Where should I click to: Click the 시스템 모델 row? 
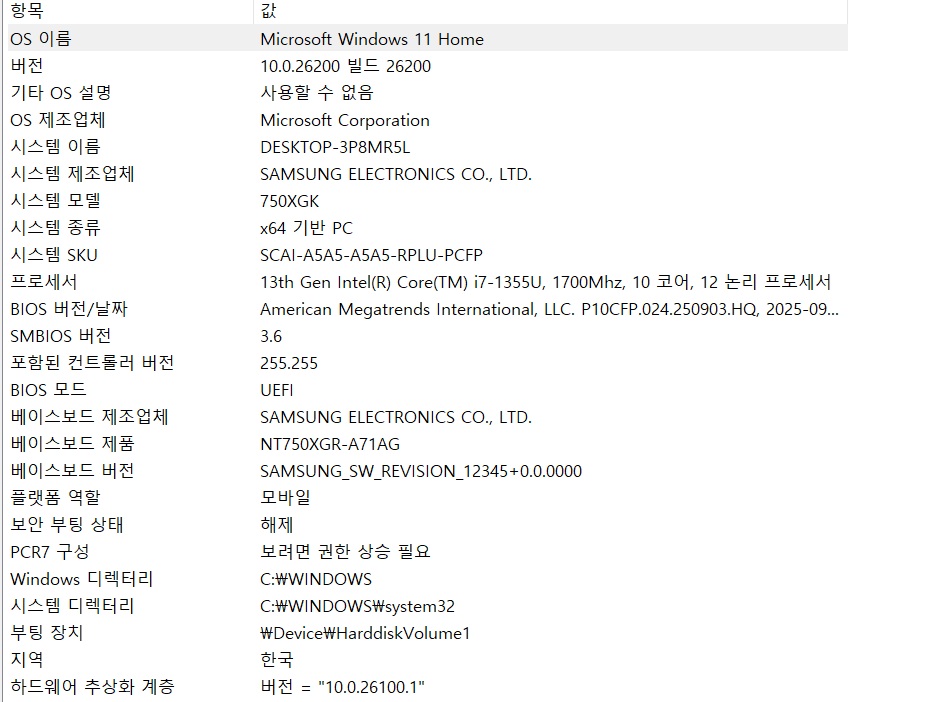tap(55, 201)
